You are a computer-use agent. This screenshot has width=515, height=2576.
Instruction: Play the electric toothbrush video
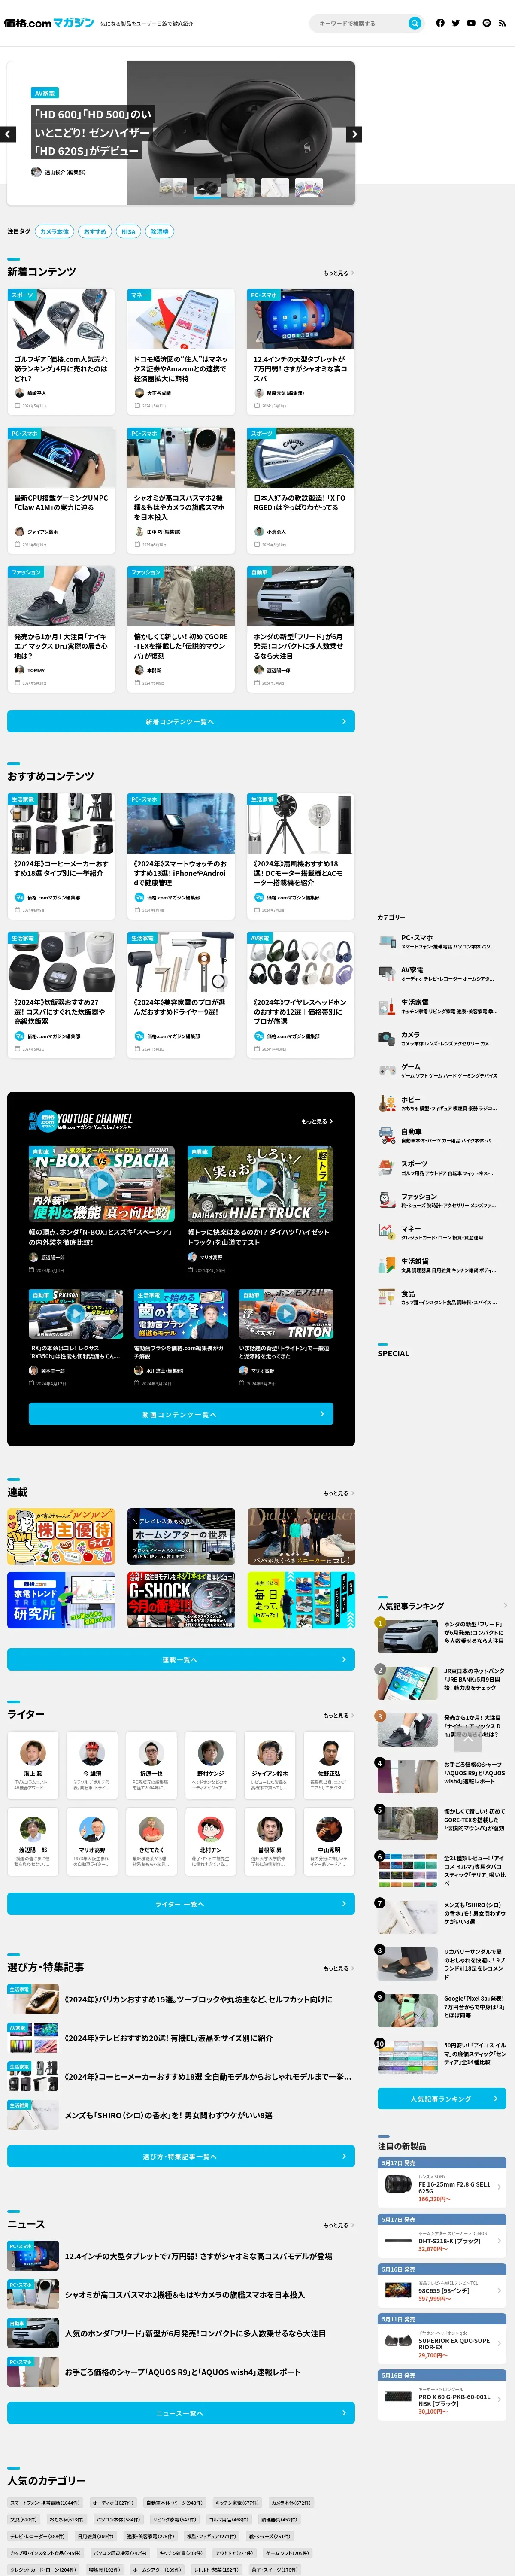[181, 1314]
